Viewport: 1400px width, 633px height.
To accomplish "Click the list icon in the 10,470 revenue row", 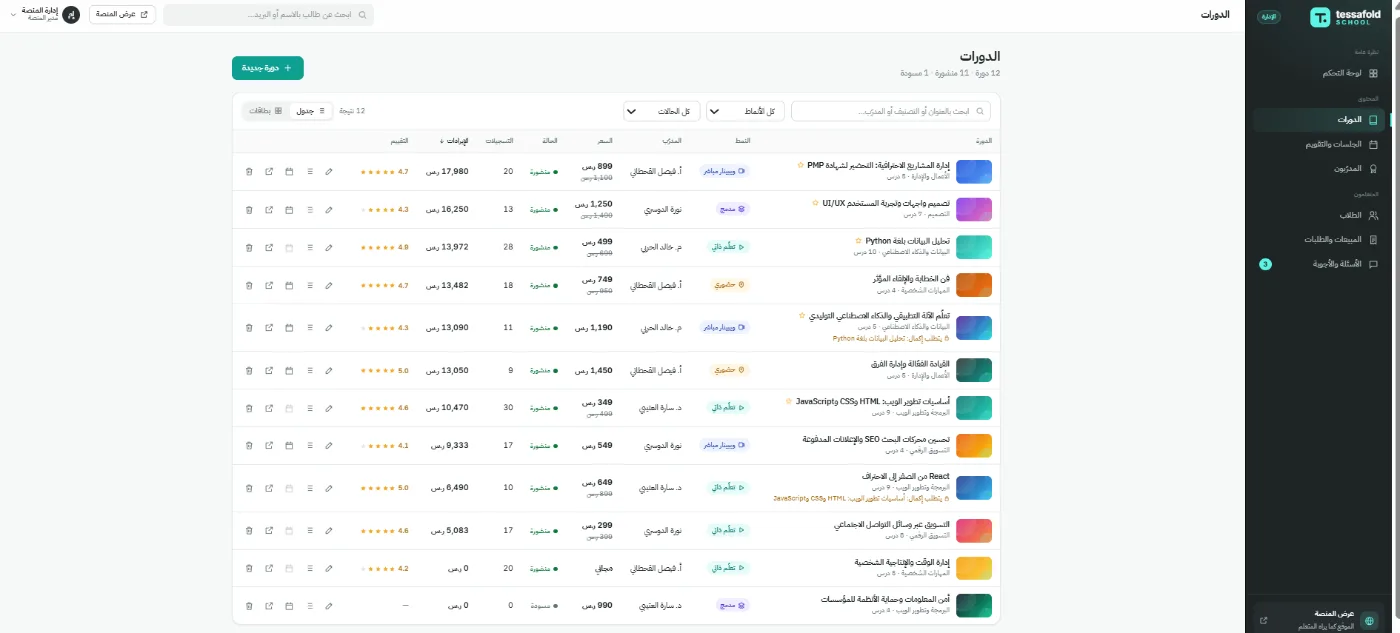I will [x=309, y=408].
